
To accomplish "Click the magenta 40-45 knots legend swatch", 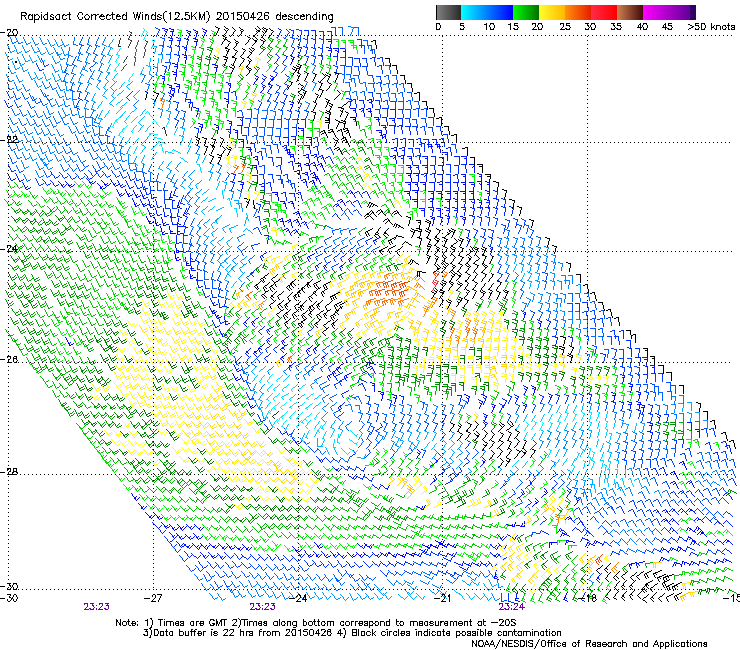I will (x=656, y=12).
